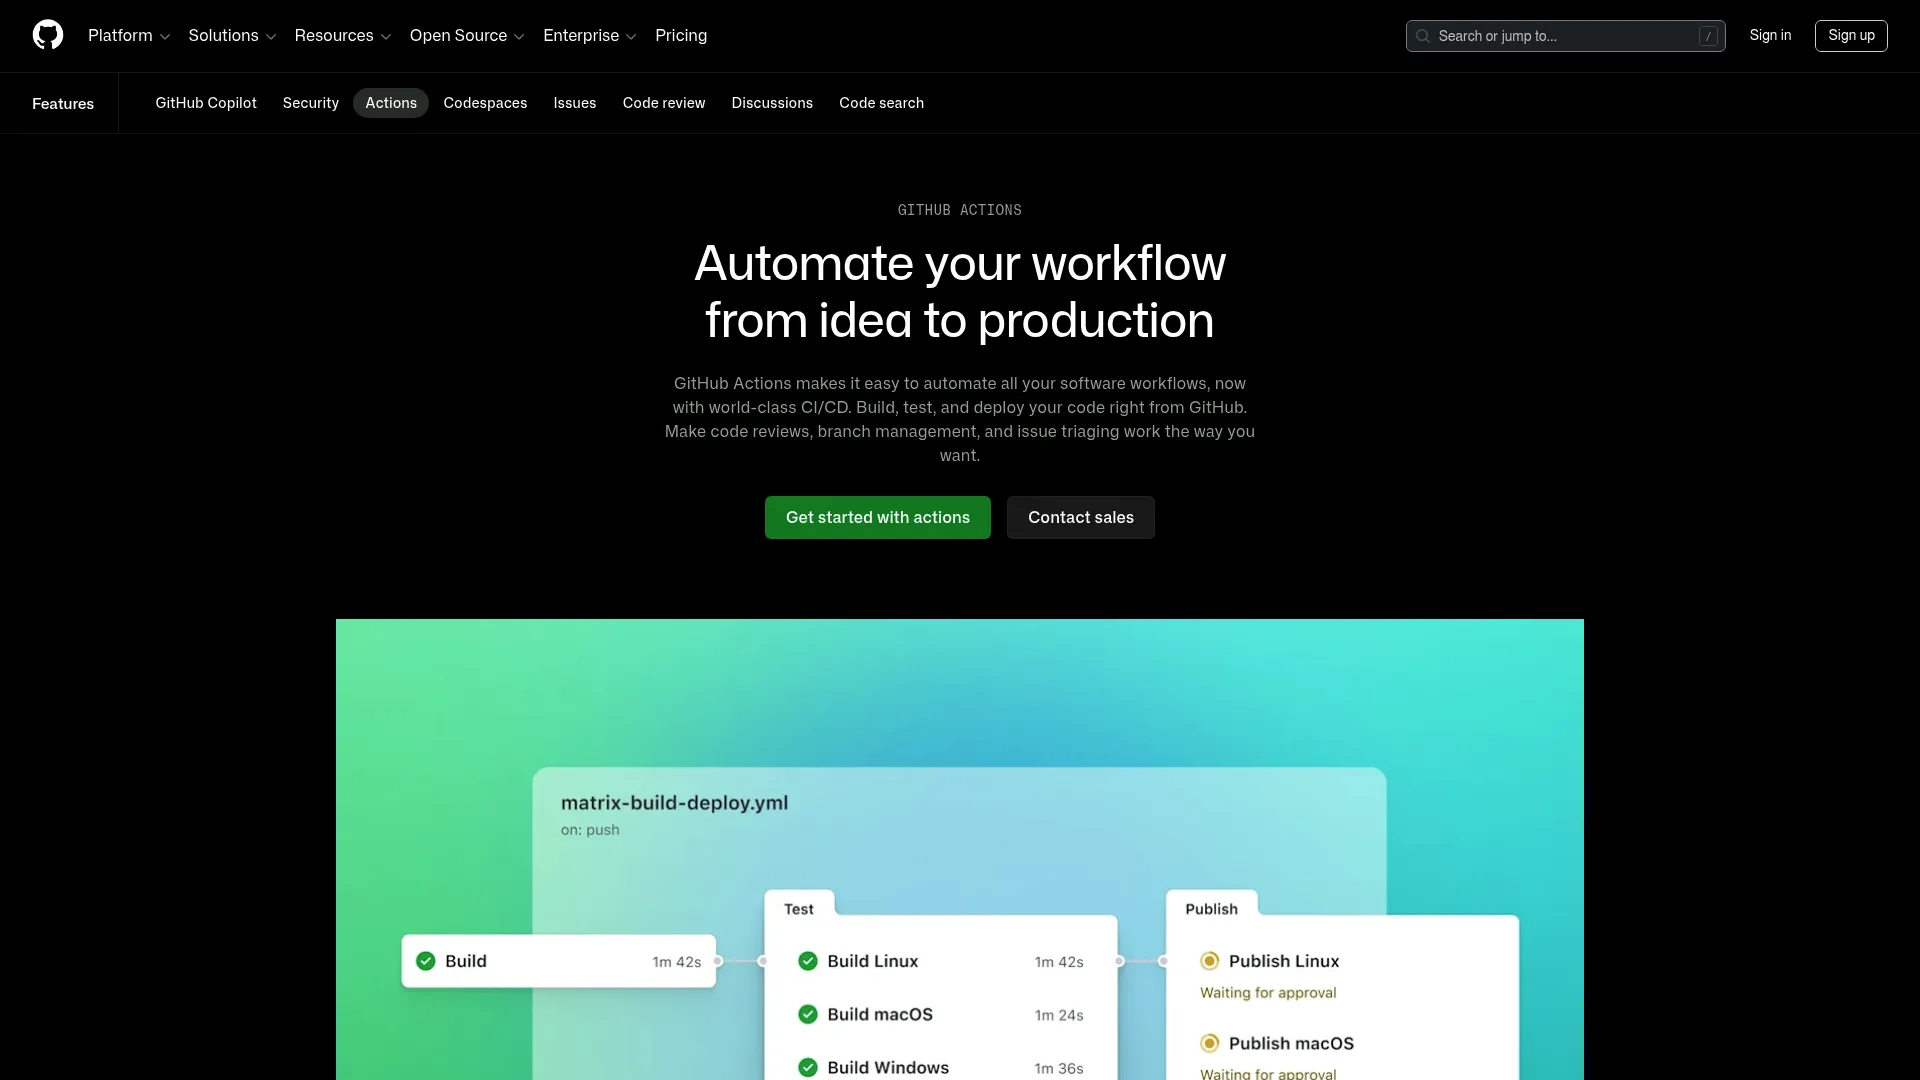The width and height of the screenshot is (1920, 1080).
Task: Click the pending icon beside Publish macOS
Action: (1210, 1043)
